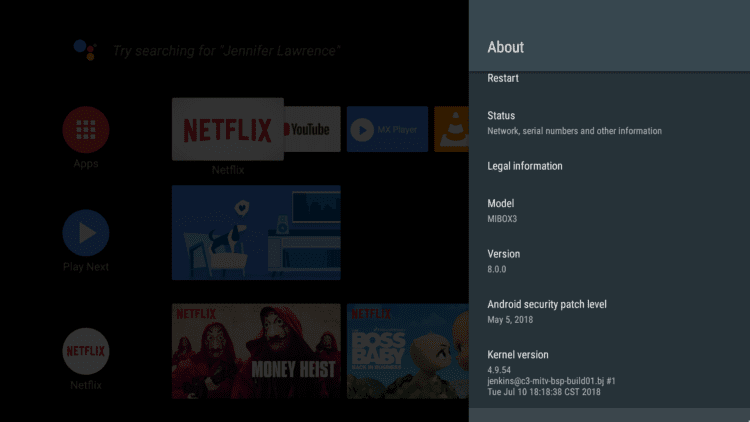Open the Netflix channel icon in sidebar
Image resolution: width=750 pixels, height=422 pixels.
tap(86, 351)
